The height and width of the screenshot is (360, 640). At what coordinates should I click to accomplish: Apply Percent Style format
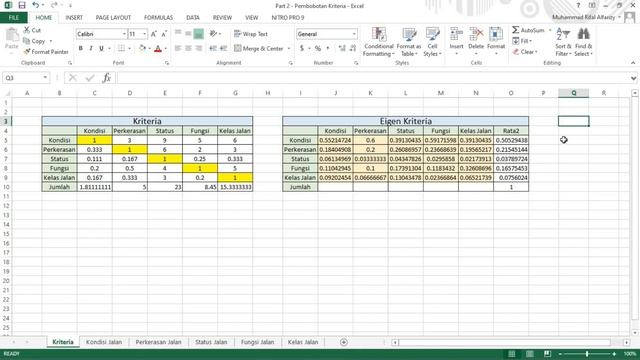point(318,48)
